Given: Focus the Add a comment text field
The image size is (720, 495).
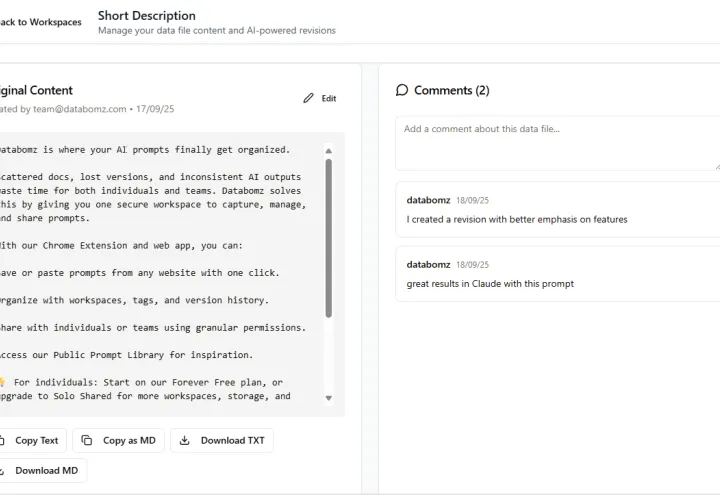Looking at the screenshot, I should [x=557, y=143].
